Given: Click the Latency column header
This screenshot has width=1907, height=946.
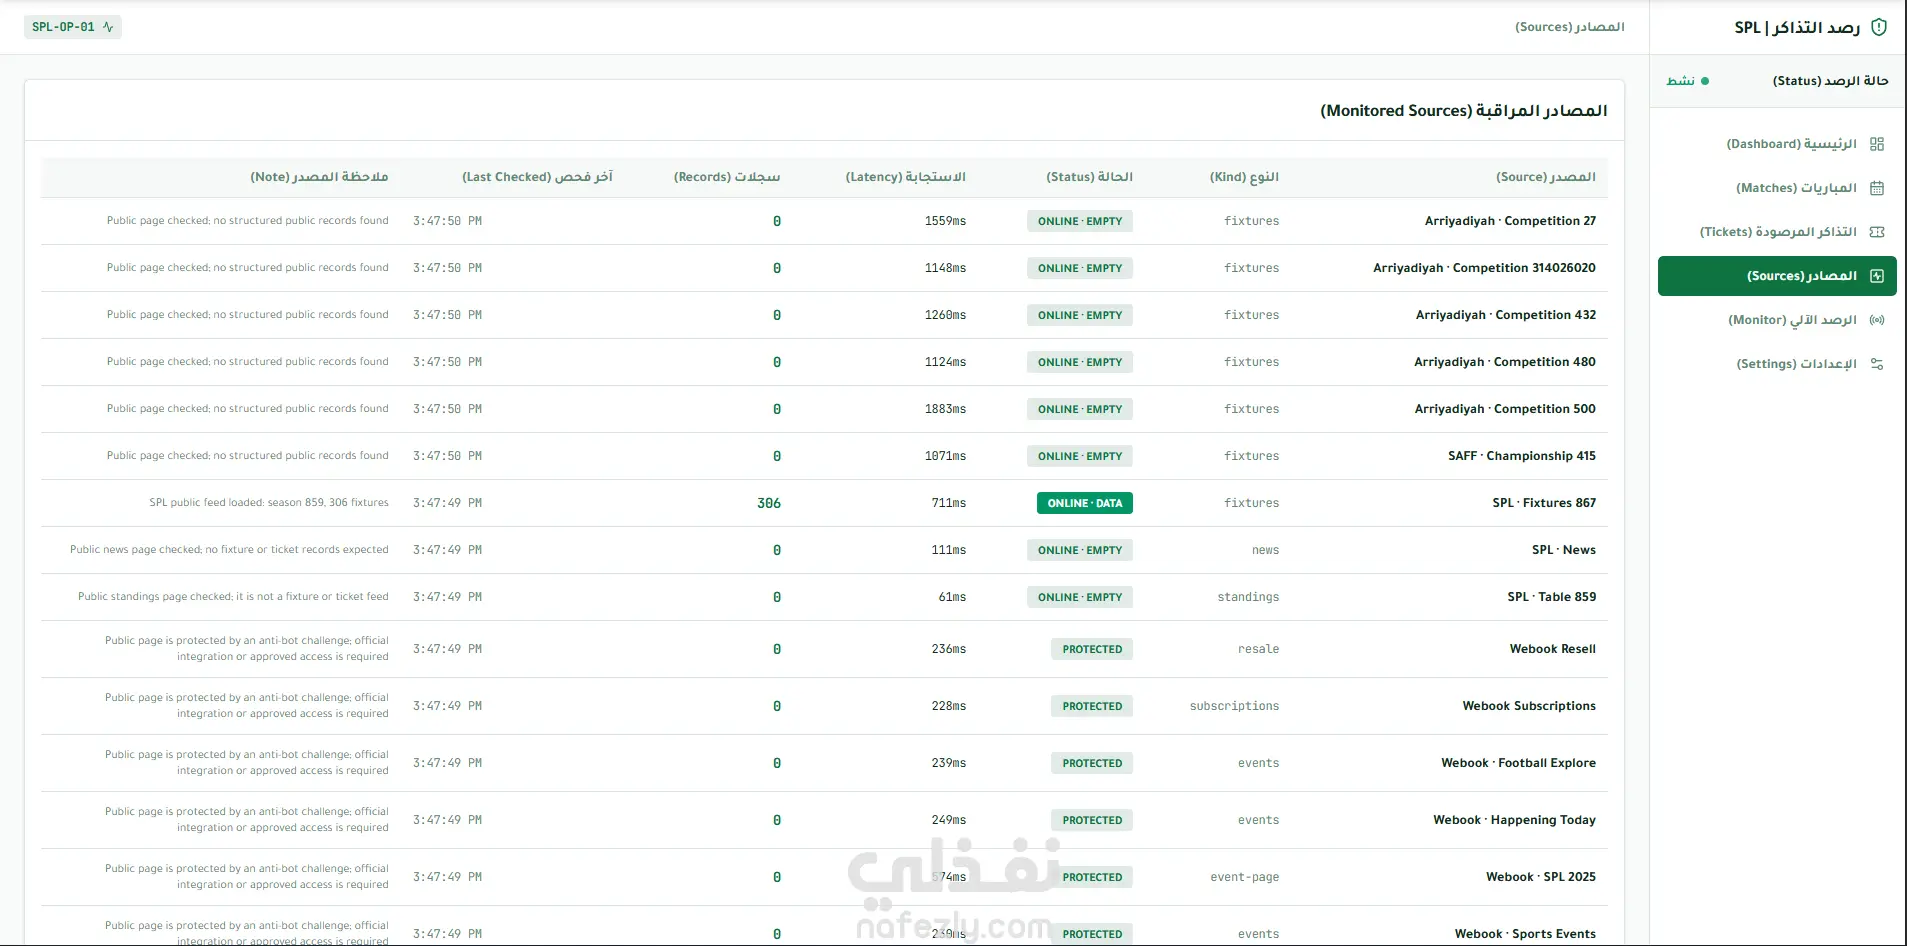Looking at the screenshot, I should [x=906, y=177].
